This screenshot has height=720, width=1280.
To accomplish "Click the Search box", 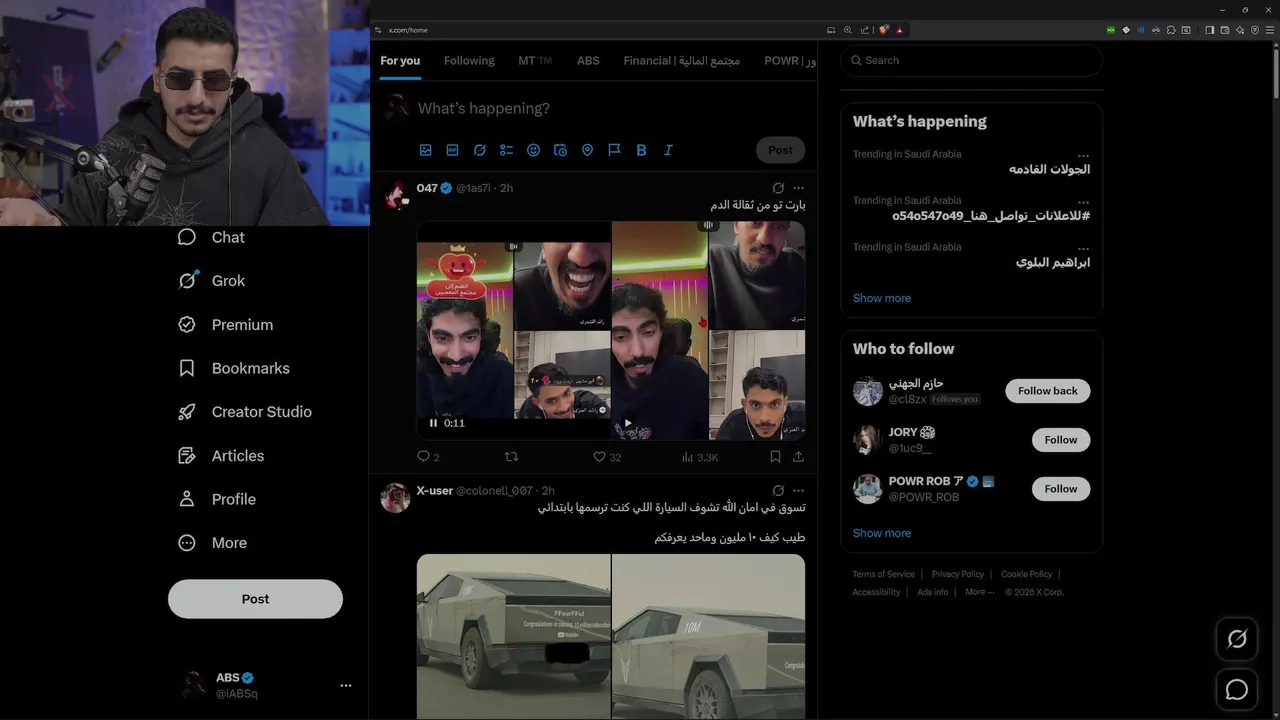I will point(971,61).
